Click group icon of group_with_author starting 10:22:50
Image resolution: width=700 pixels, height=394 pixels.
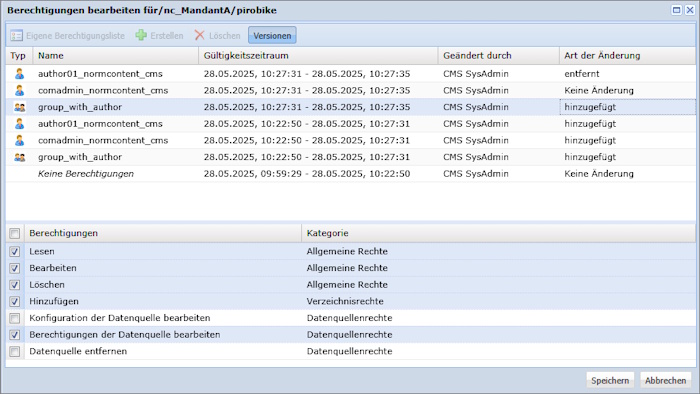19,157
